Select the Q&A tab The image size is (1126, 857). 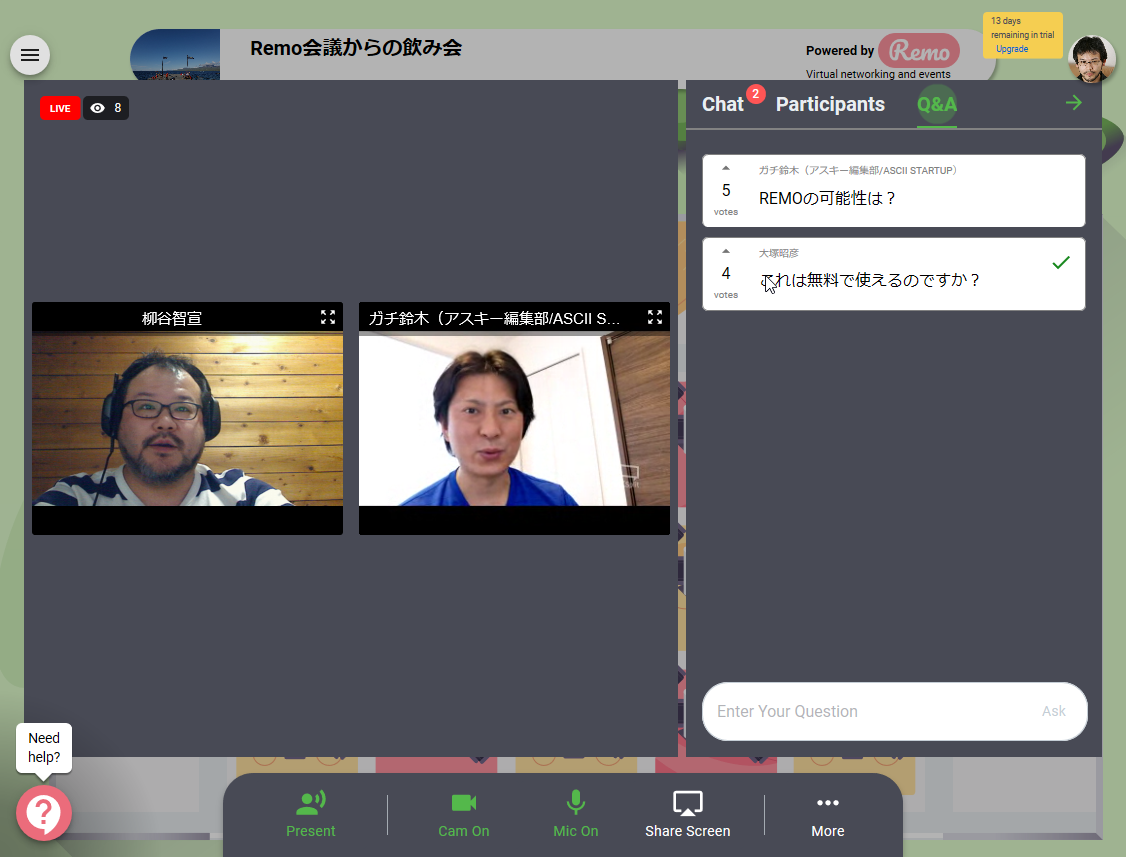coord(936,104)
